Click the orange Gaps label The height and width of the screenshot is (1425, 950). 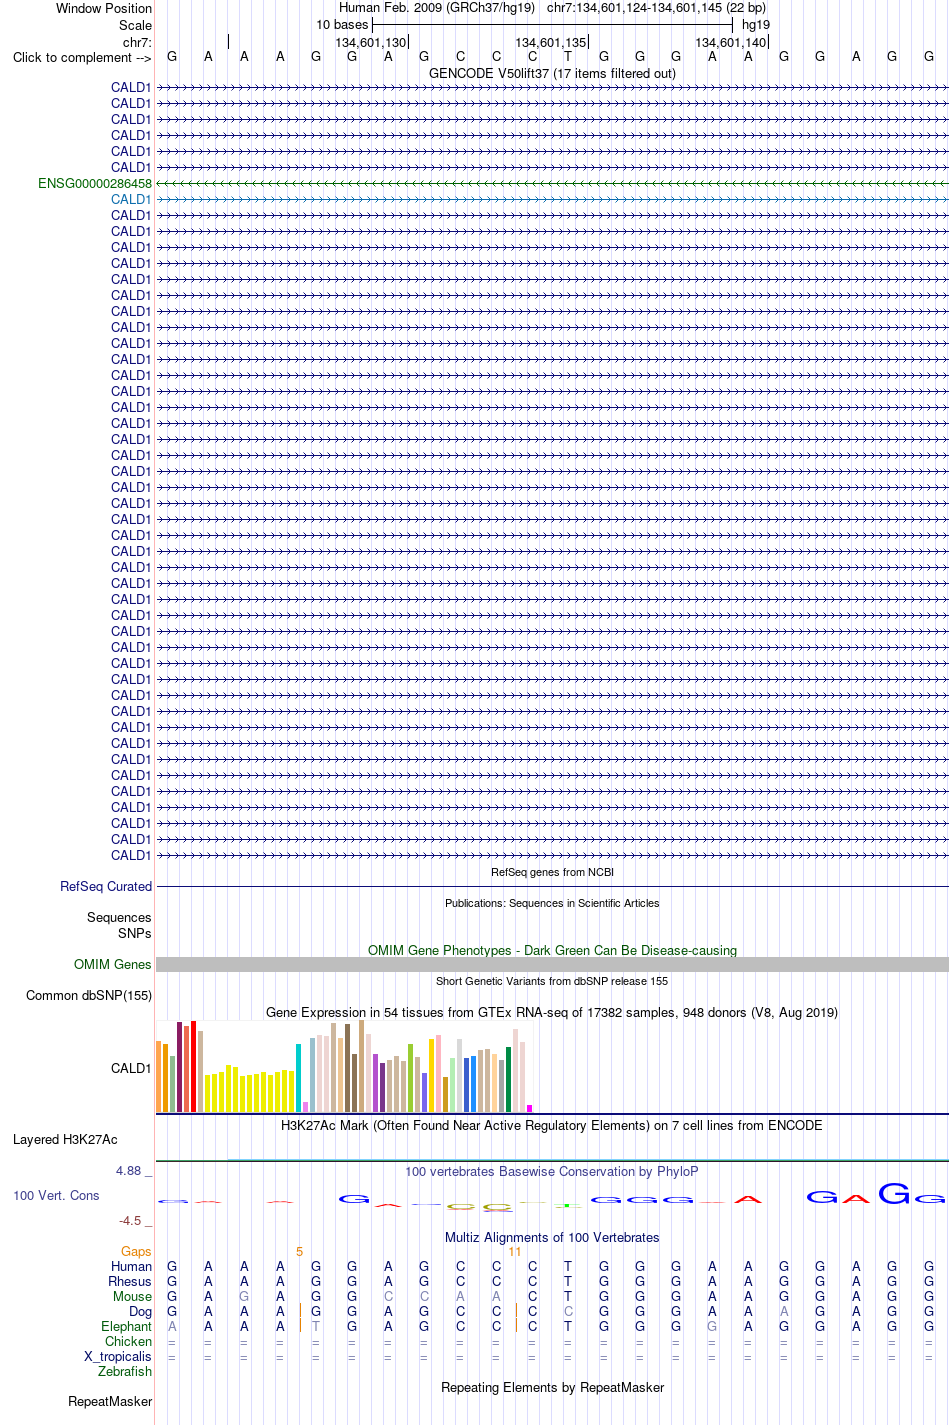(136, 1251)
